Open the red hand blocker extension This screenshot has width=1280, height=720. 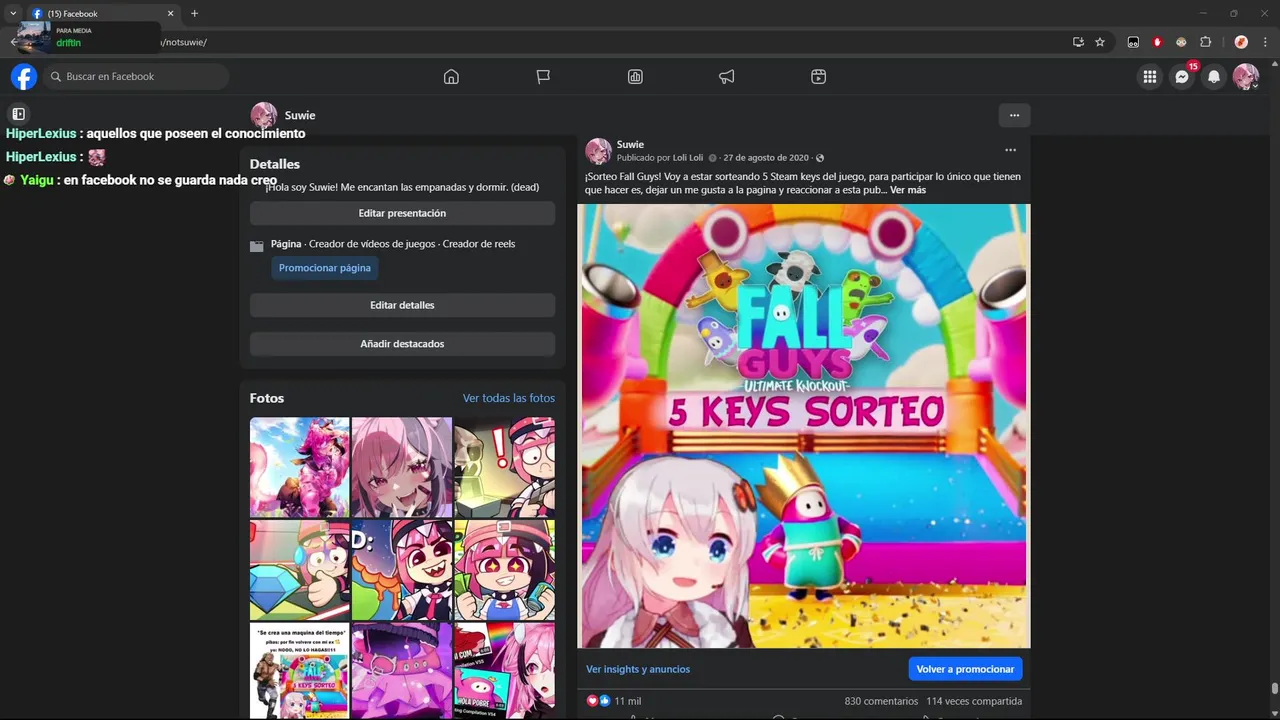pyautogui.click(x=1157, y=42)
